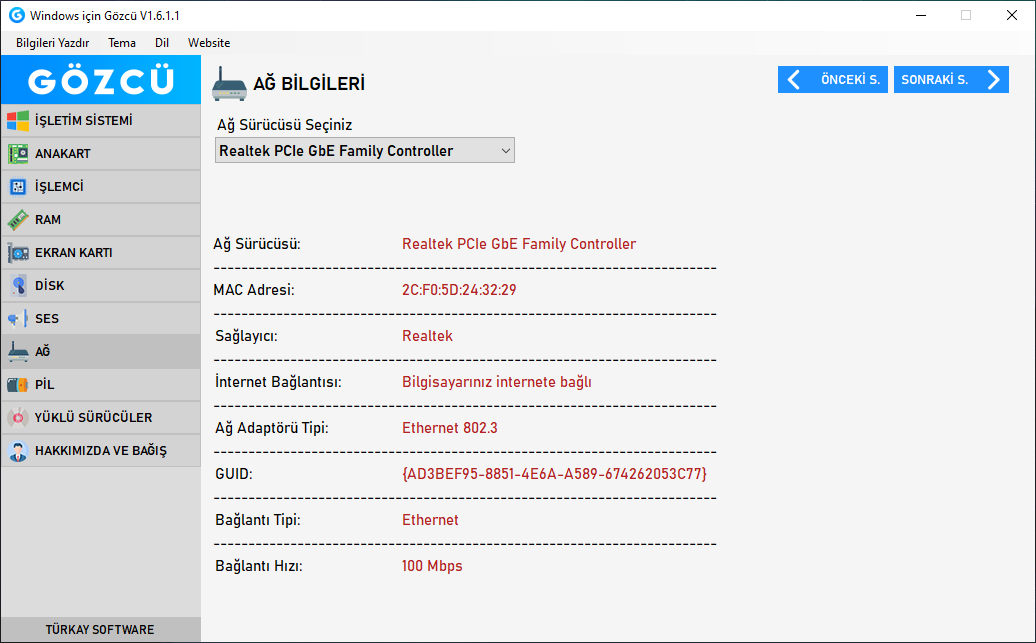Screen dimensions: 1036x643
Task: Click the Sağlayıcı label
Action: tap(246, 336)
